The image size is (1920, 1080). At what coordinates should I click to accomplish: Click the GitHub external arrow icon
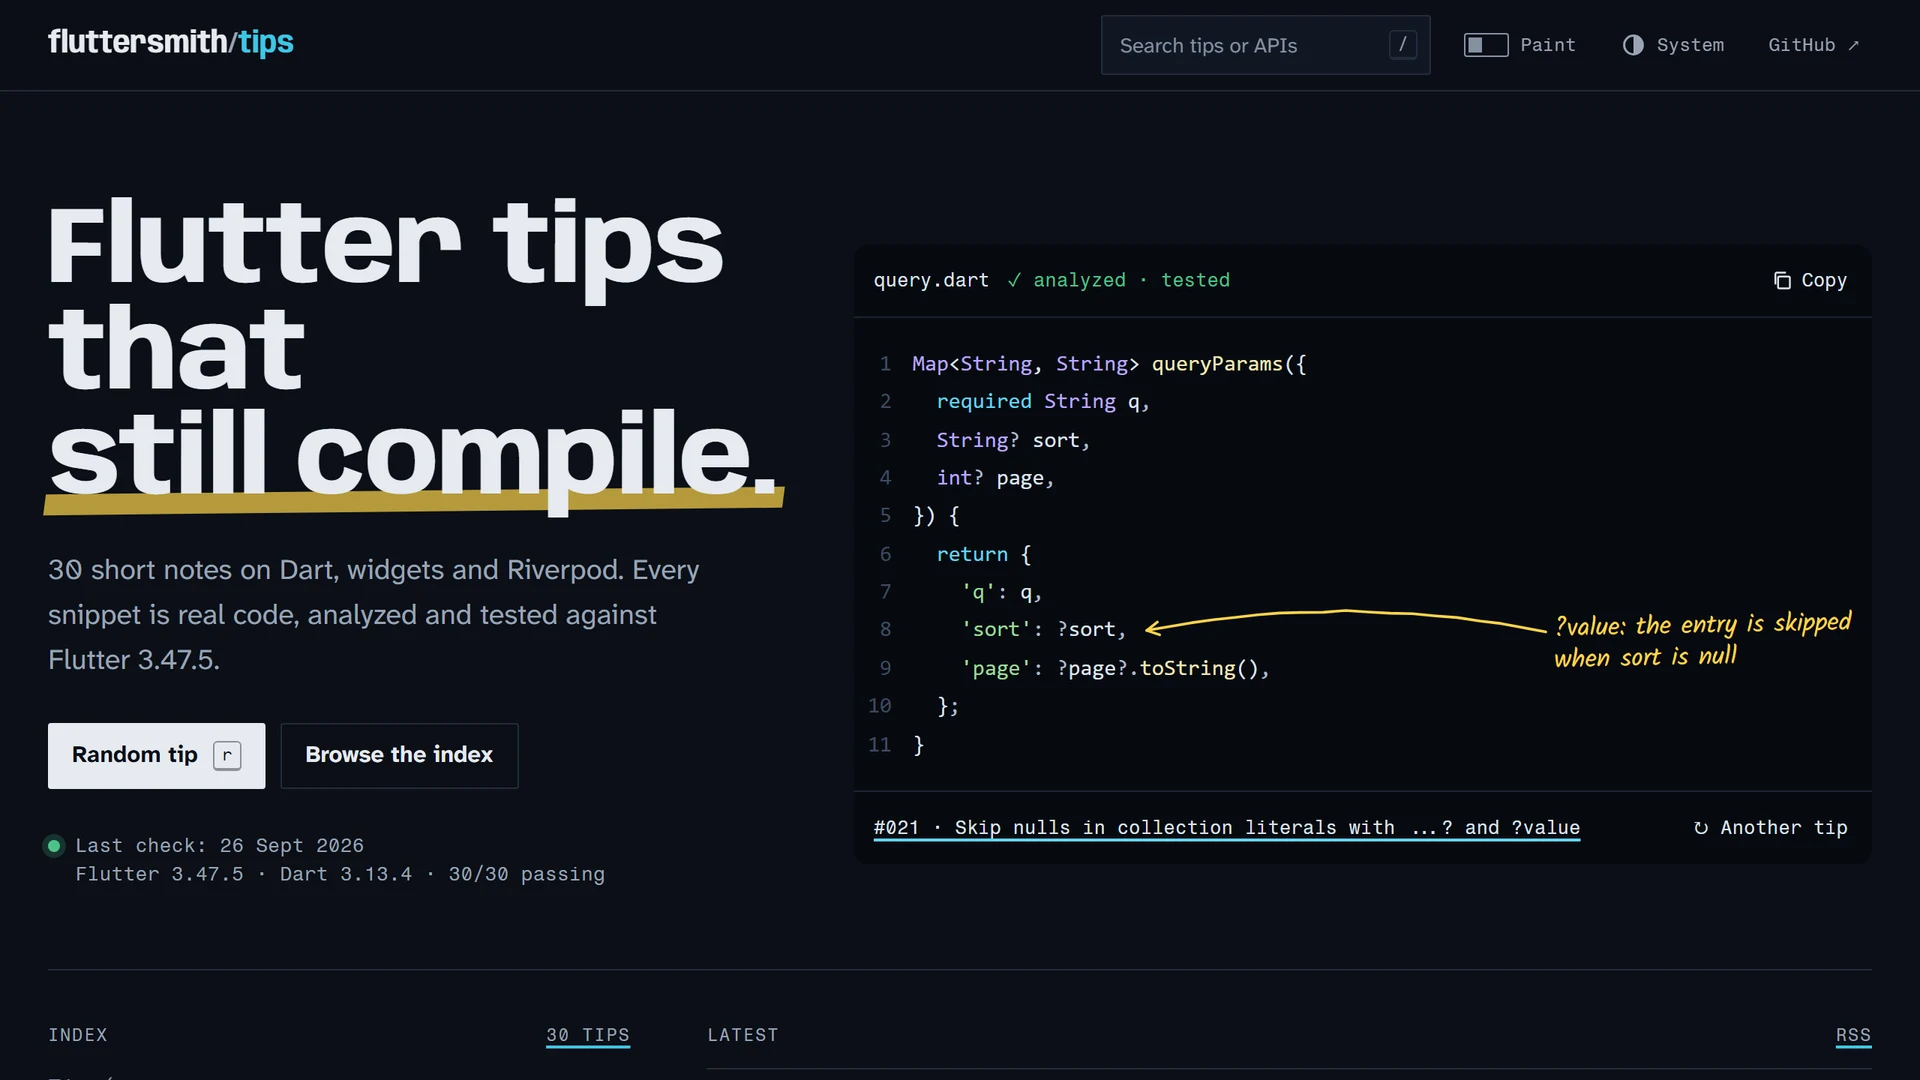tap(1853, 45)
